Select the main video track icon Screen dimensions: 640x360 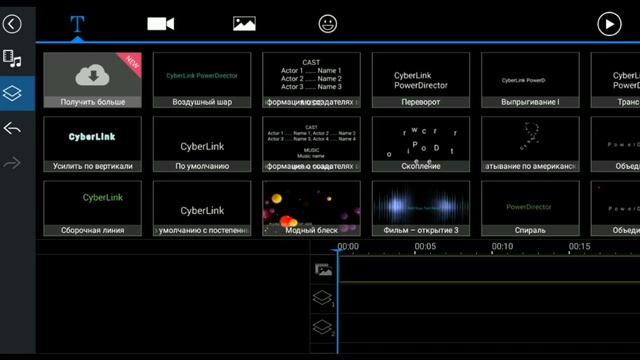coord(323,270)
